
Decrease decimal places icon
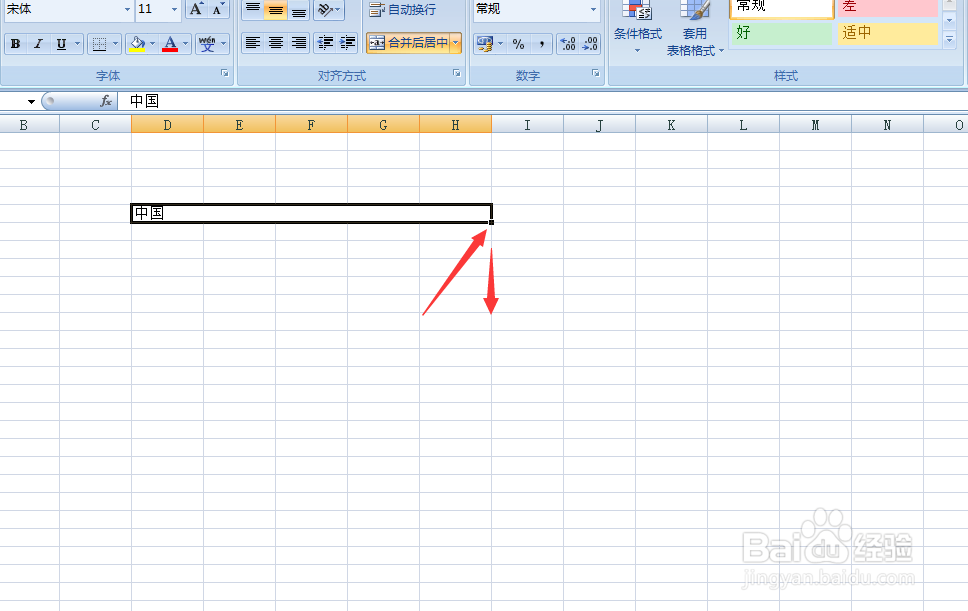click(x=590, y=44)
